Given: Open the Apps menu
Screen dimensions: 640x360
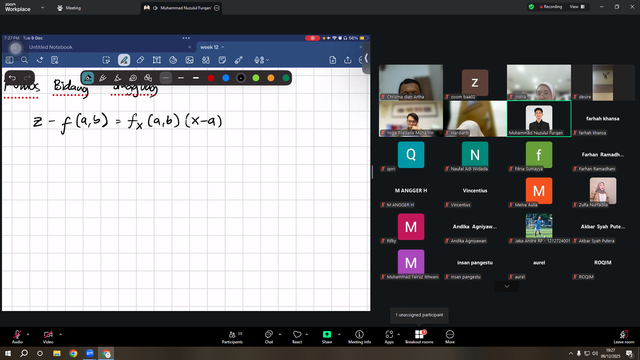Looking at the screenshot, I should coord(389,336).
